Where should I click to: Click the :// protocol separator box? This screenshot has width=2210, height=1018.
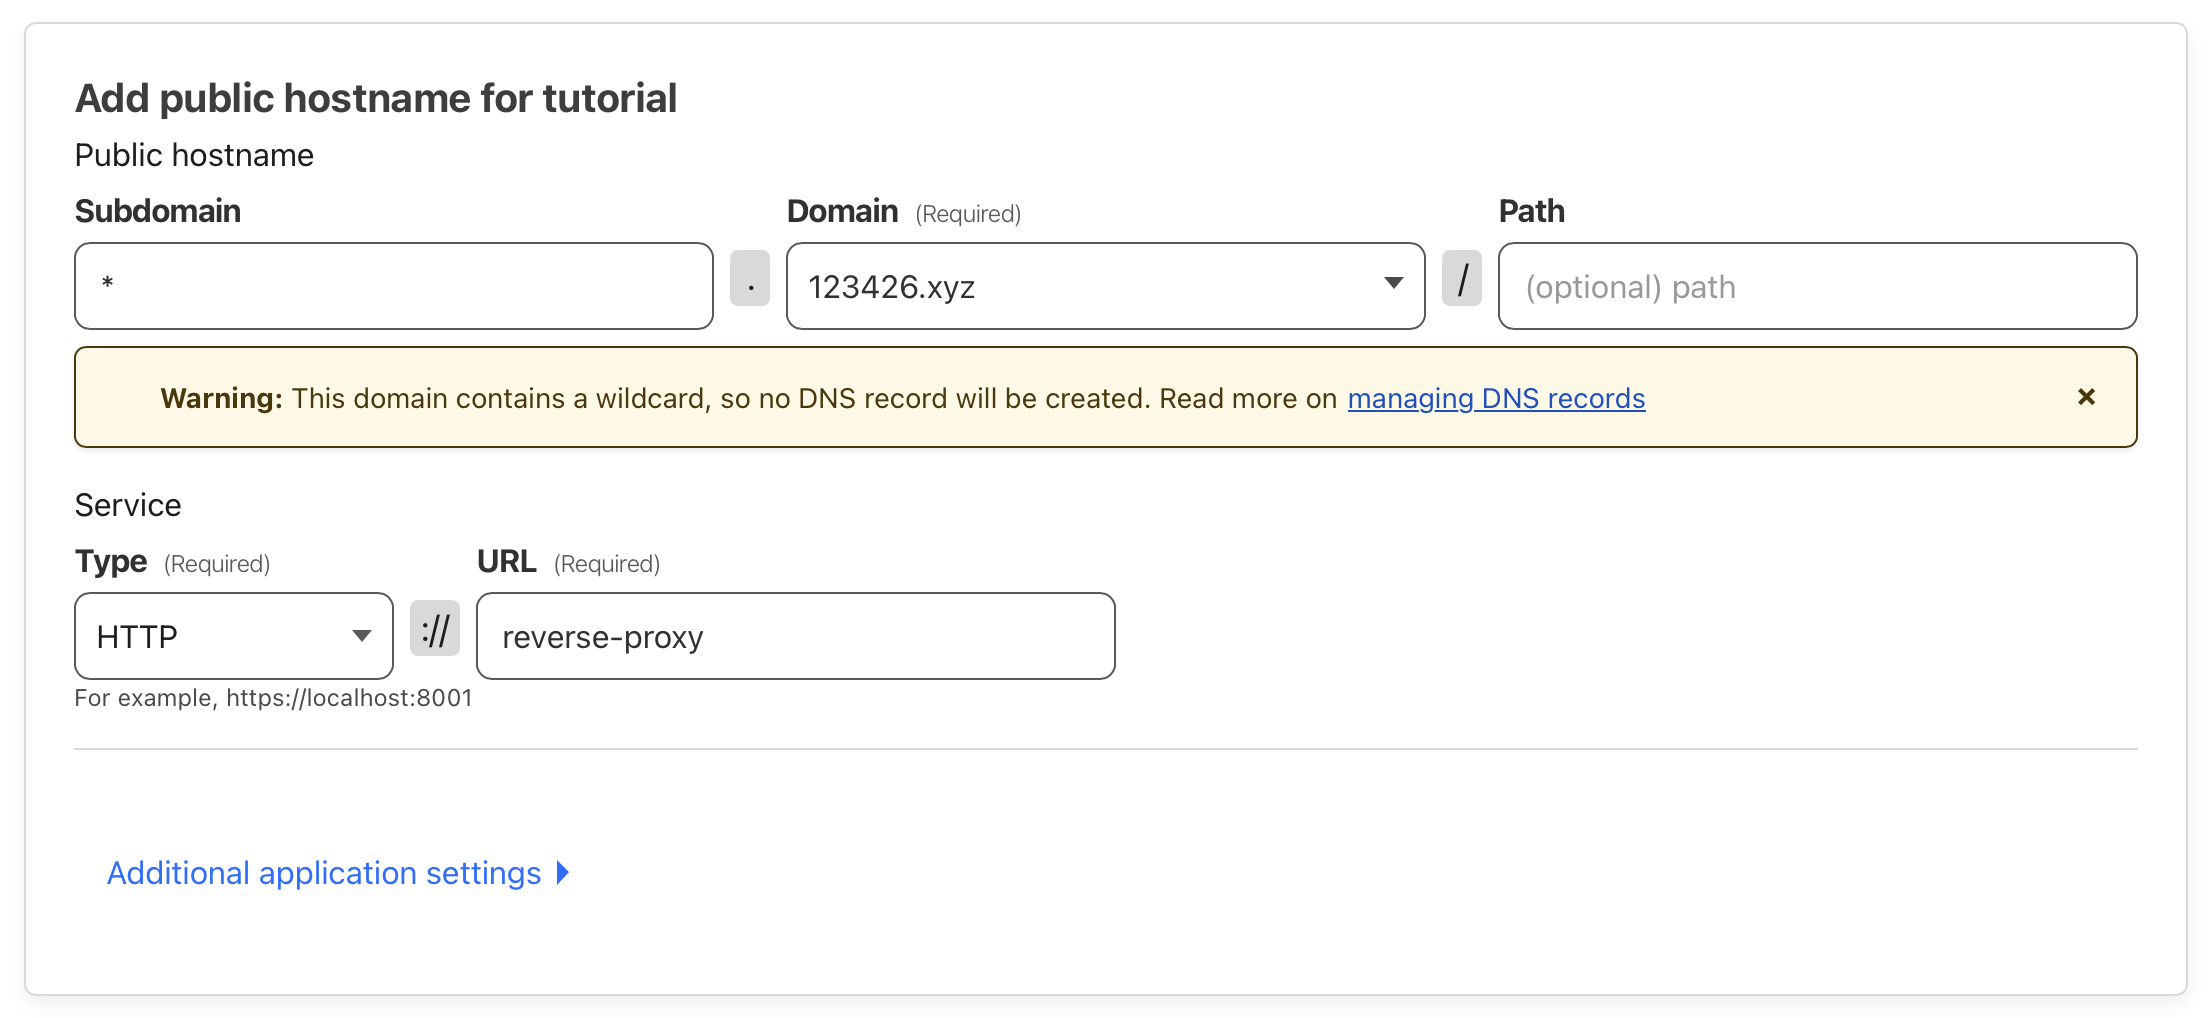click(x=435, y=629)
